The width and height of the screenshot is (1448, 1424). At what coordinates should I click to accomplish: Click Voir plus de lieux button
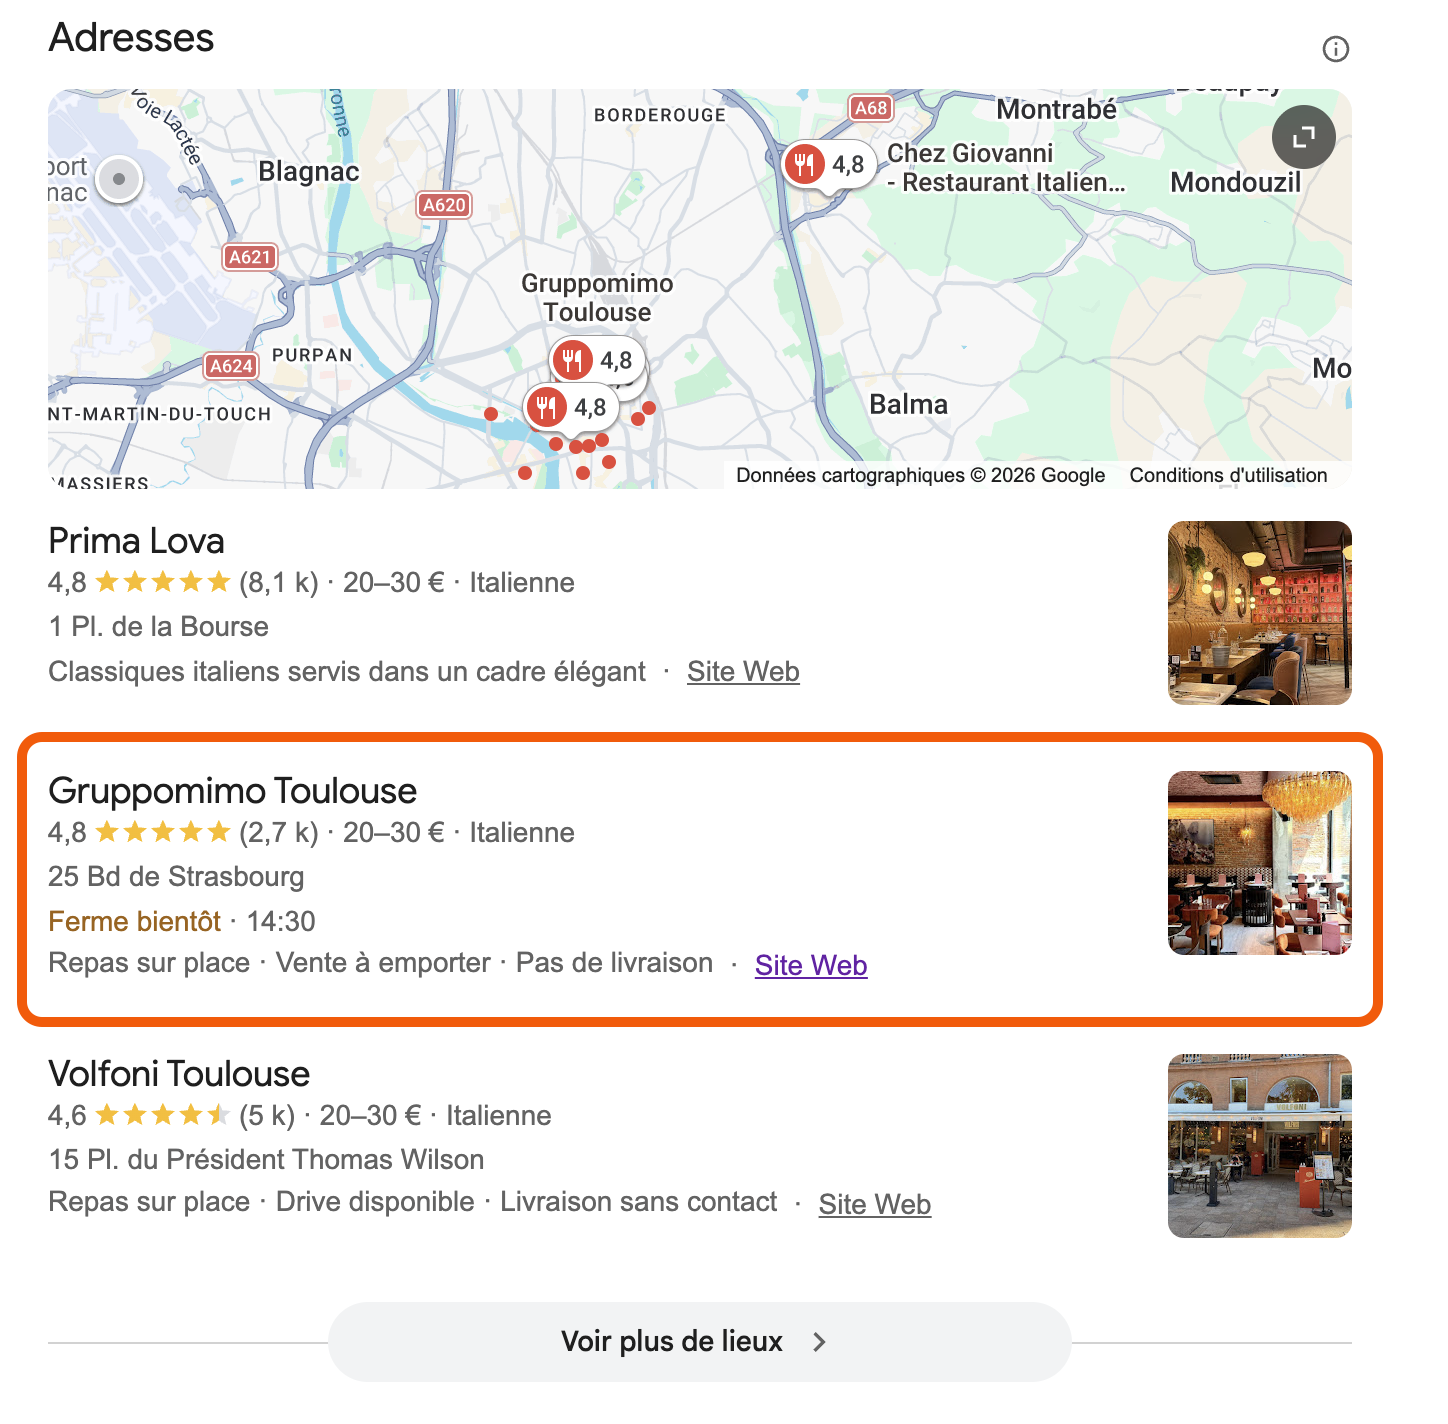click(x=699, y=1342)
